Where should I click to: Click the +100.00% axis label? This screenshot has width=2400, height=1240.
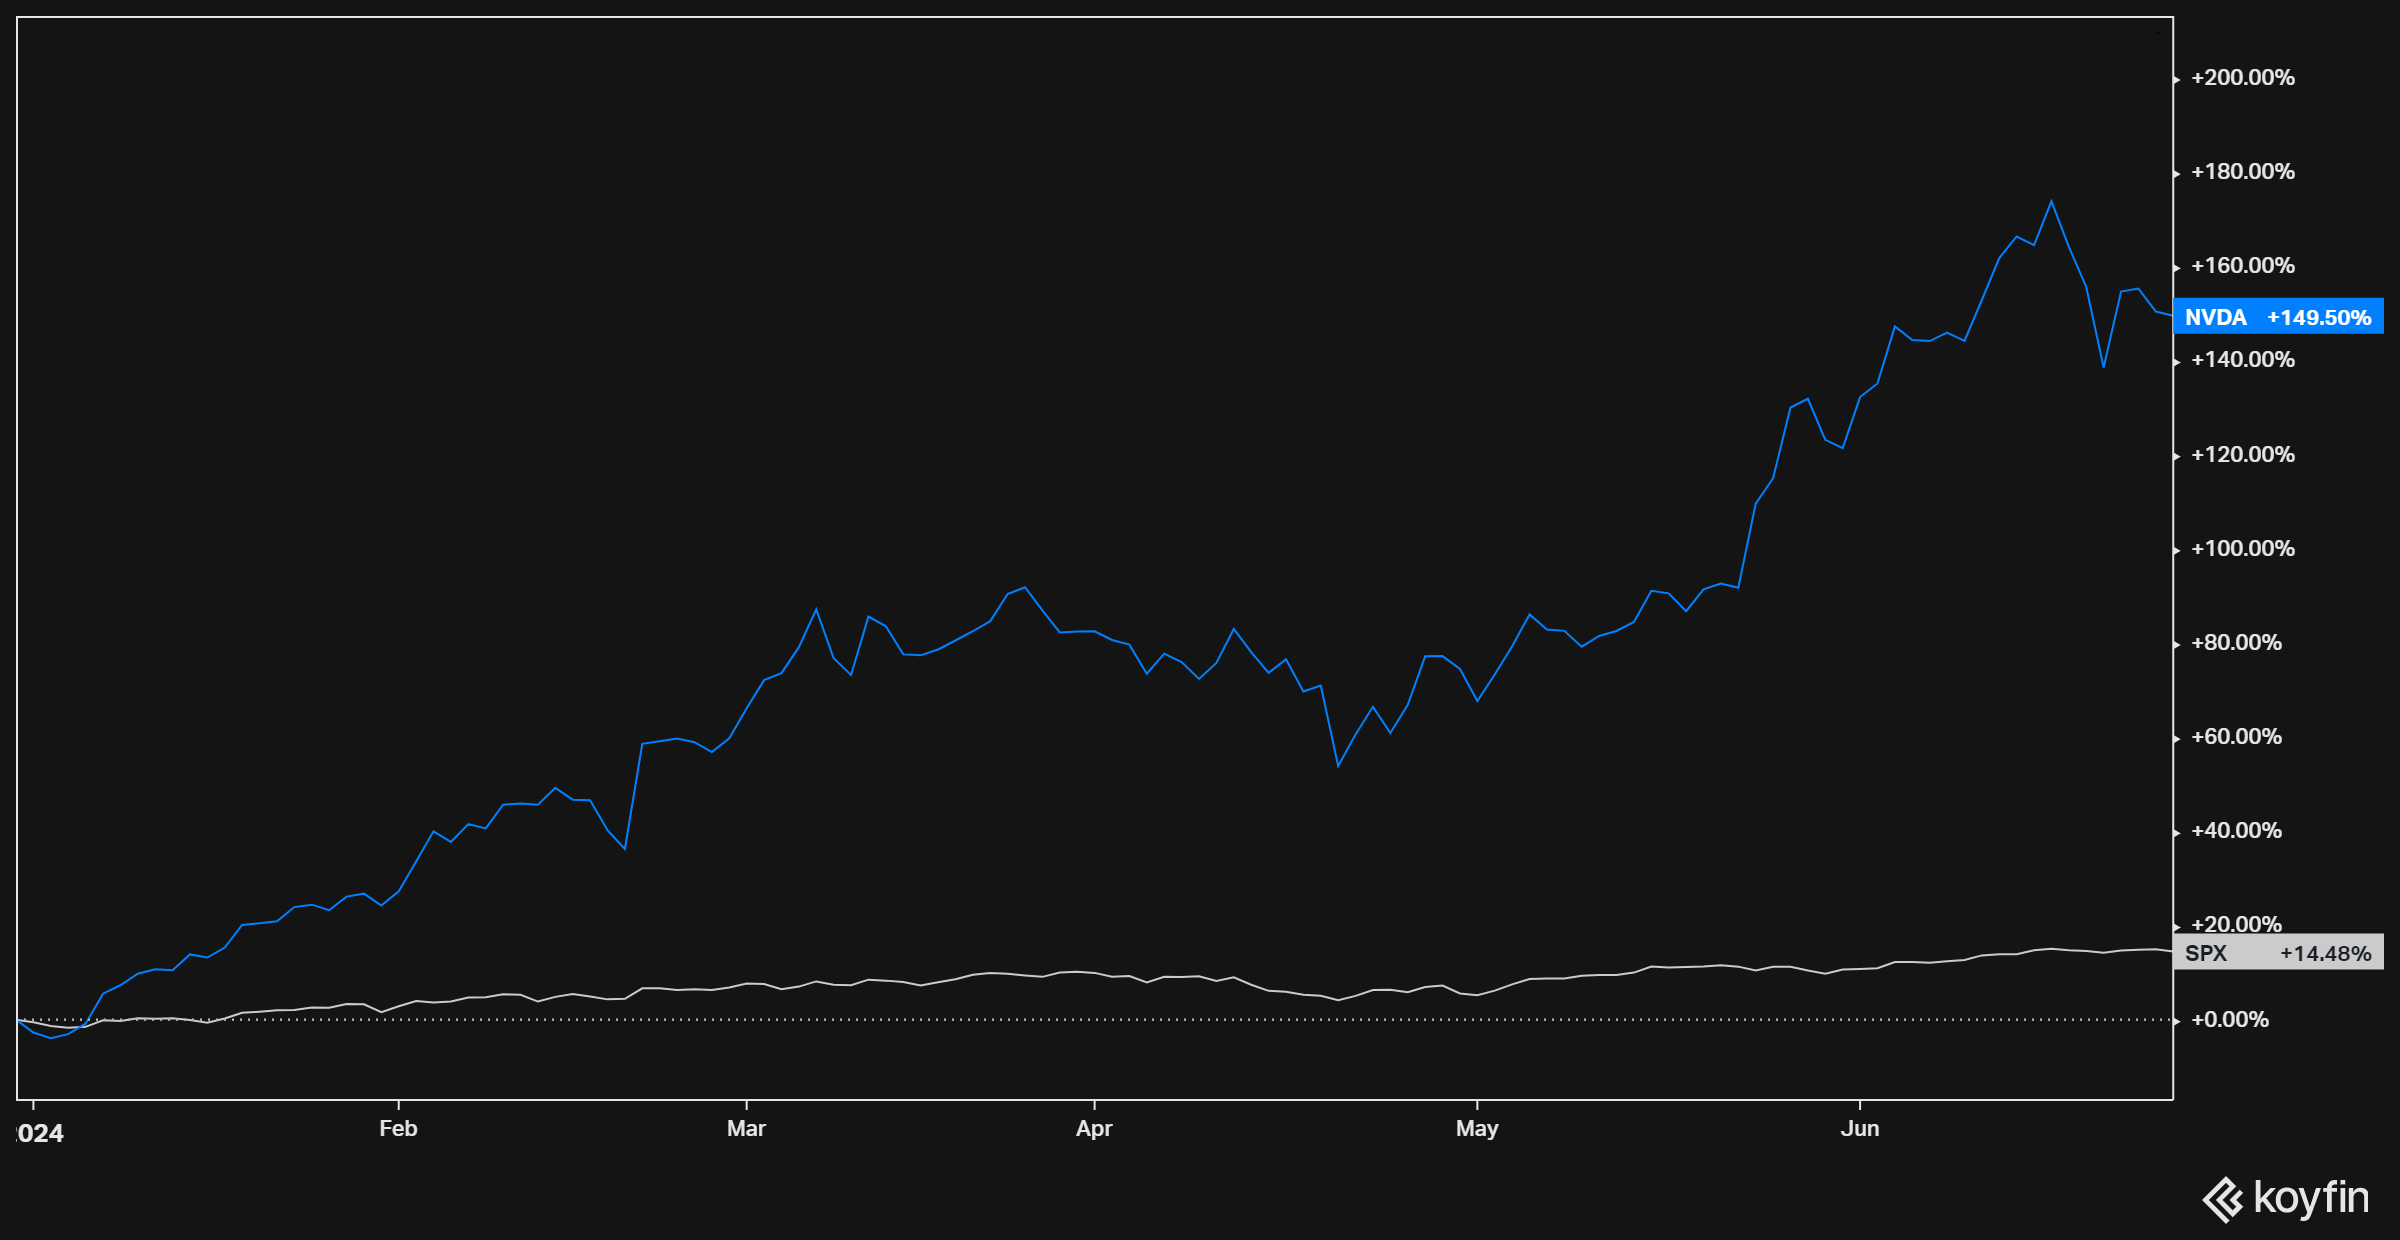2242,549
